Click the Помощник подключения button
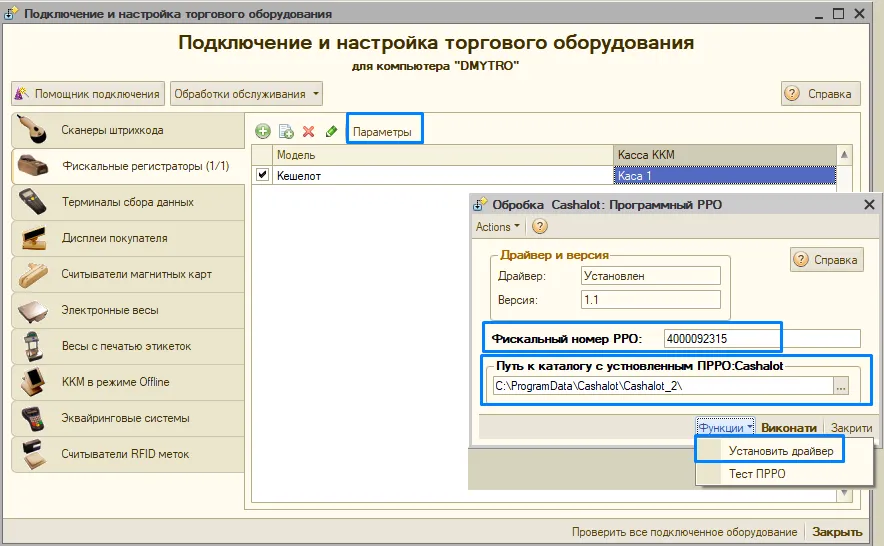The height and width of the screenshot is (546, 884). tap(88, 94)
